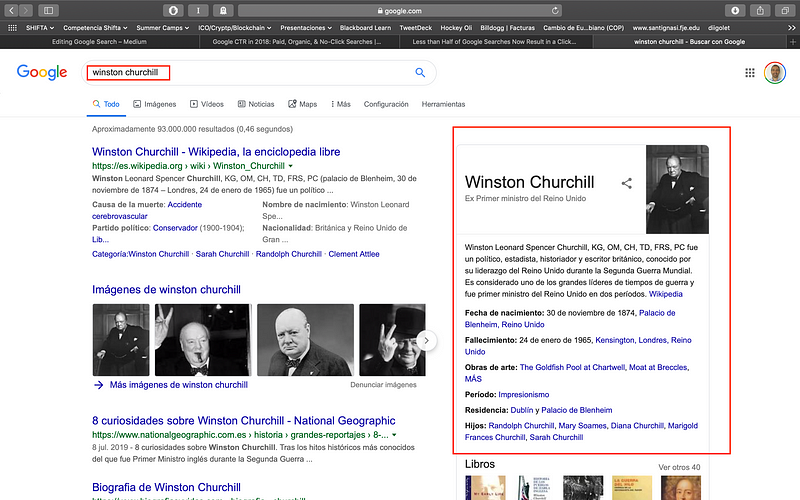Expand Summer Camps bookmarks folder
The width and height of the screenshot is (800, 500).
click(163, 28)
